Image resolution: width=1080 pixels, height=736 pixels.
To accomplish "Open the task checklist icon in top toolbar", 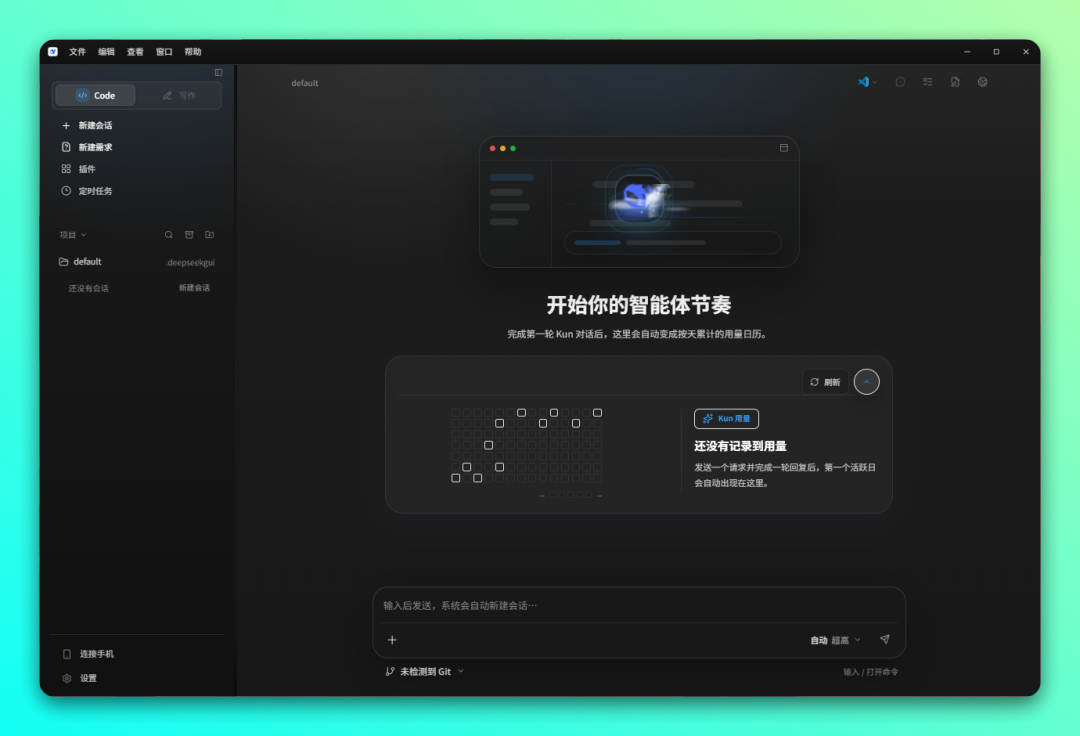I will click(928, 82).
